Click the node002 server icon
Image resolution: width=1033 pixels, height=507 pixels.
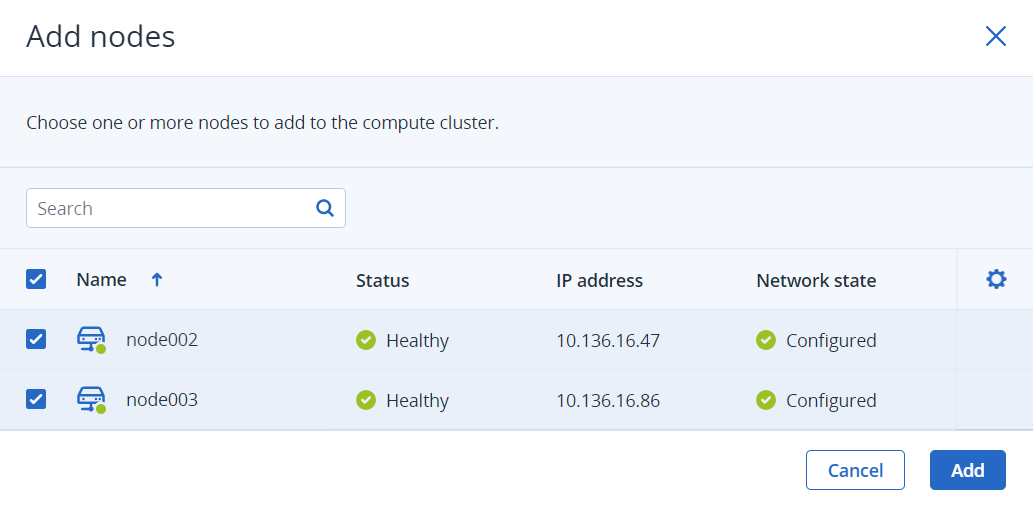pyautogui.click(x=91, y=340)
